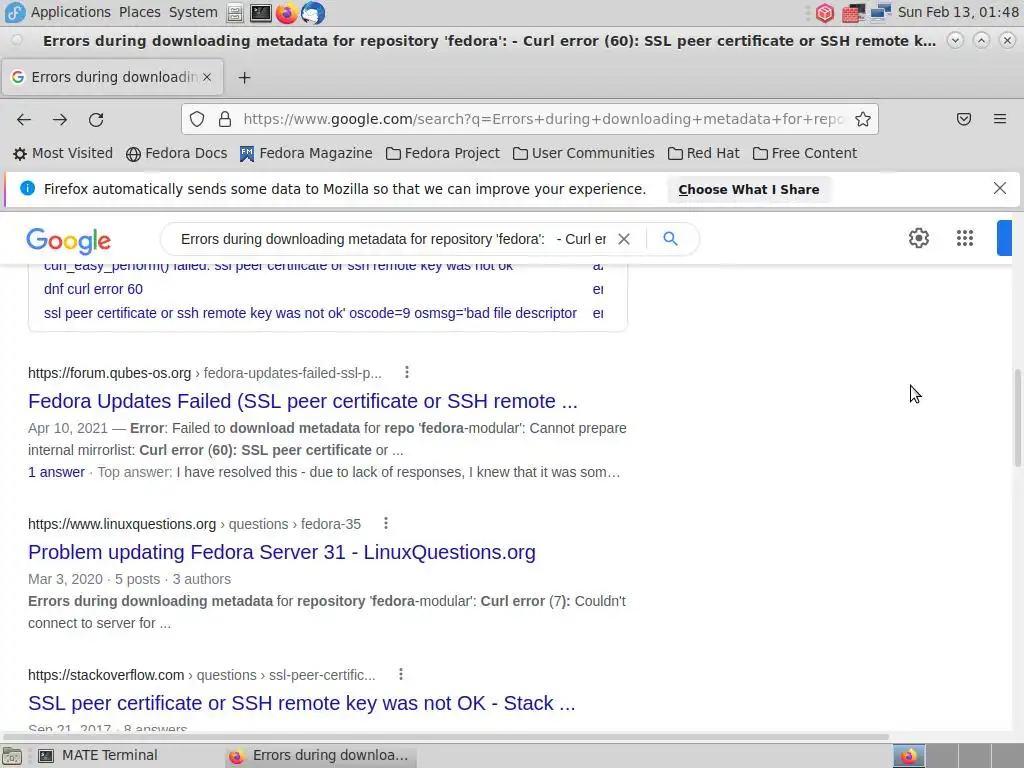The width and height of the screenshot is (1024, 768).
Task: Go forward to the next page
Action: 60,120
